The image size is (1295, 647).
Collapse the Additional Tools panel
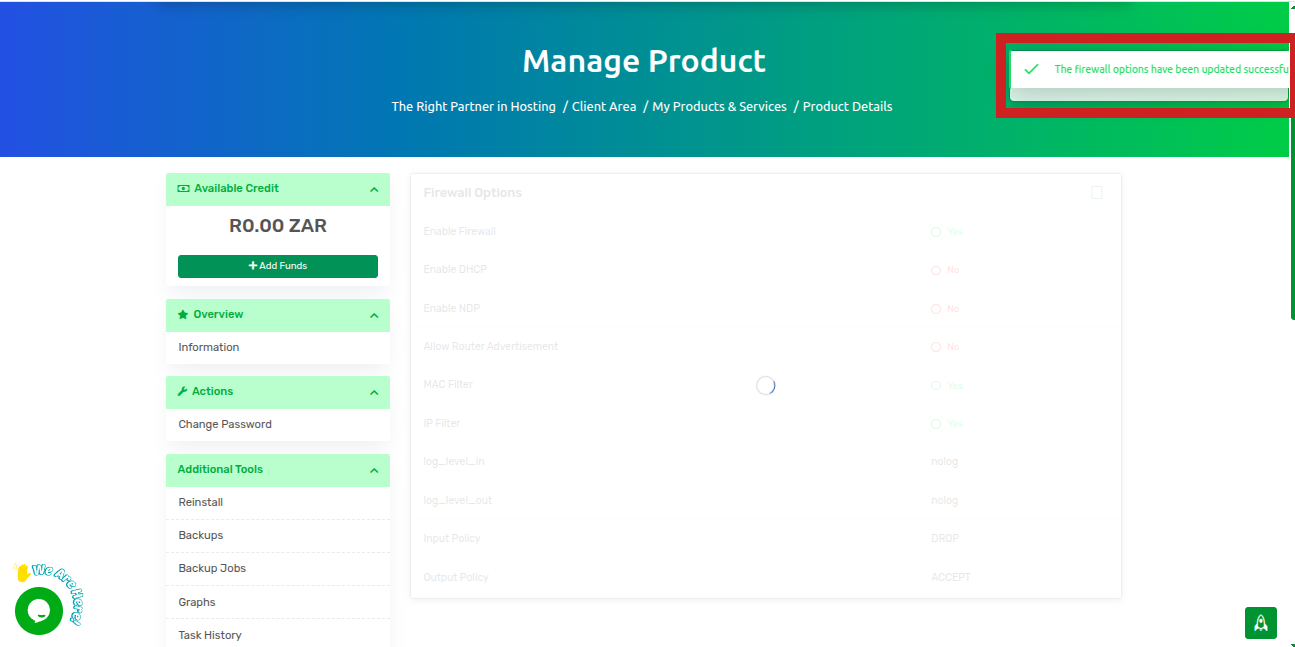[x=374, y=470]
